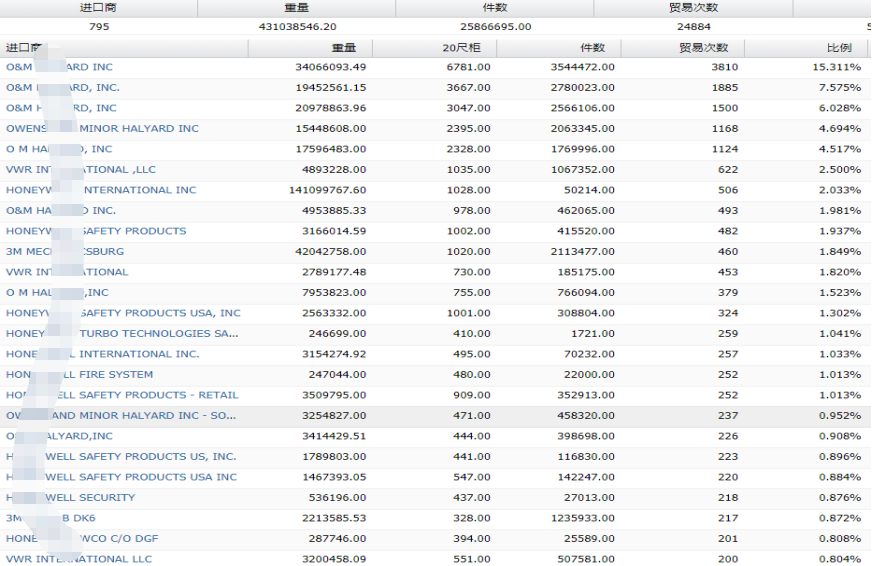Screen dimensions: 872x566
Task: Select the percentage 15.311%
Action: point(836,67)
